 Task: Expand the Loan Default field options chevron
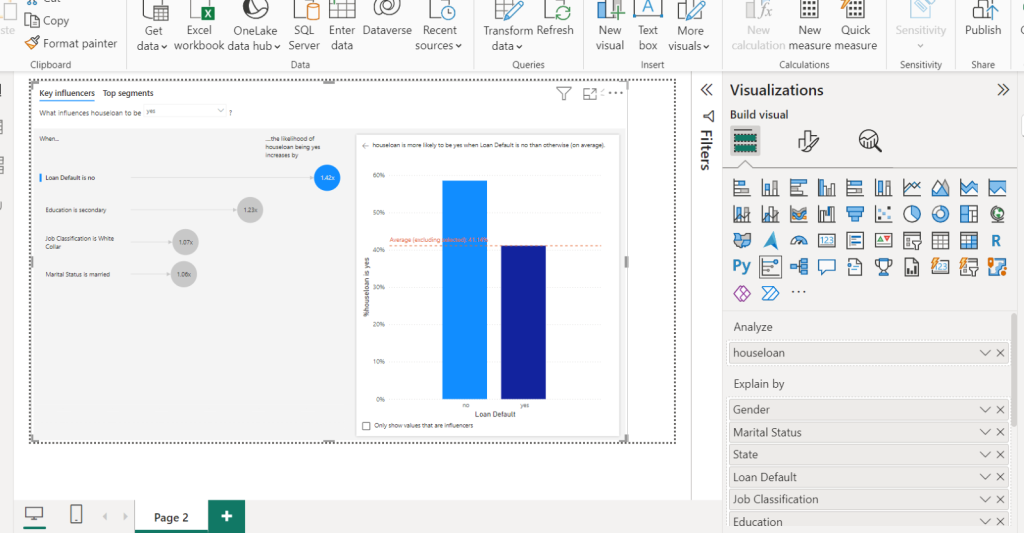(985, 477)
